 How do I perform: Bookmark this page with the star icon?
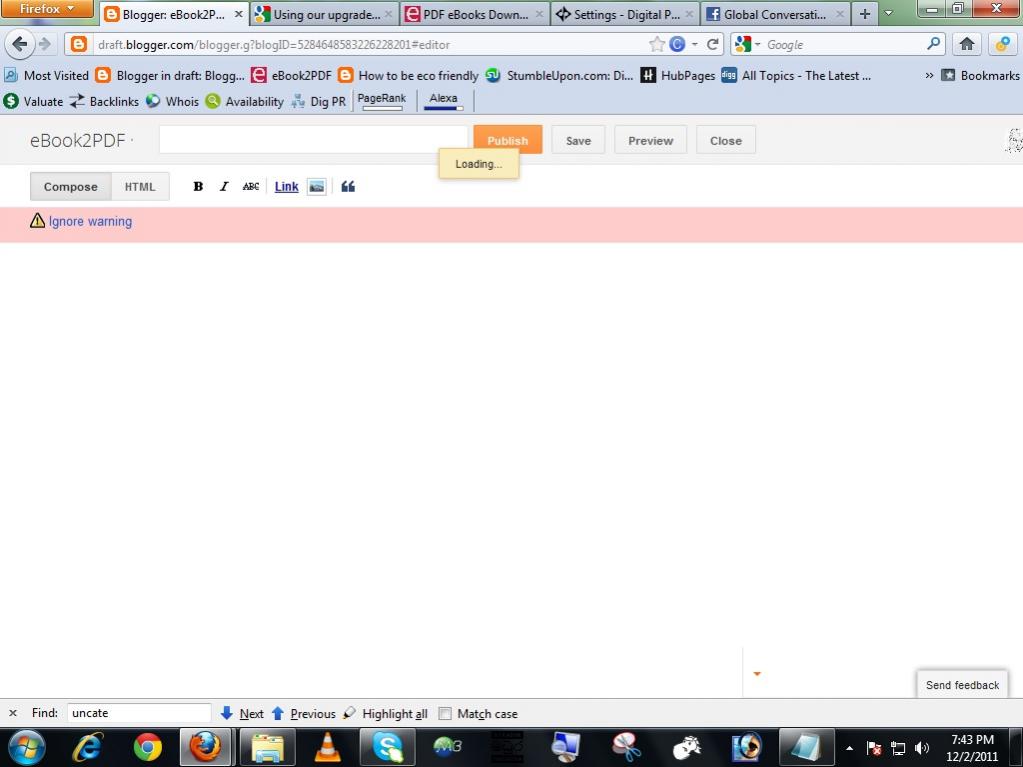point(656,44)
